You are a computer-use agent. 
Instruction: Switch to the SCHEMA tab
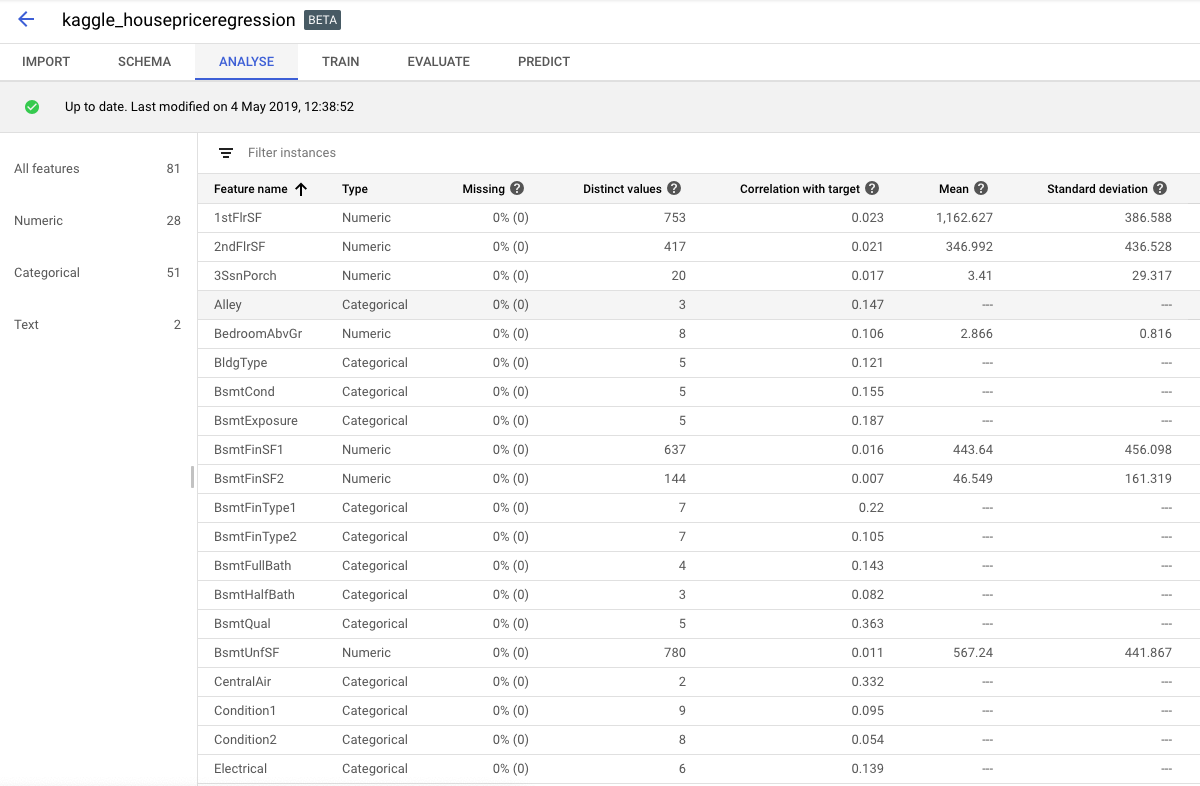click(x=144, y=62)
